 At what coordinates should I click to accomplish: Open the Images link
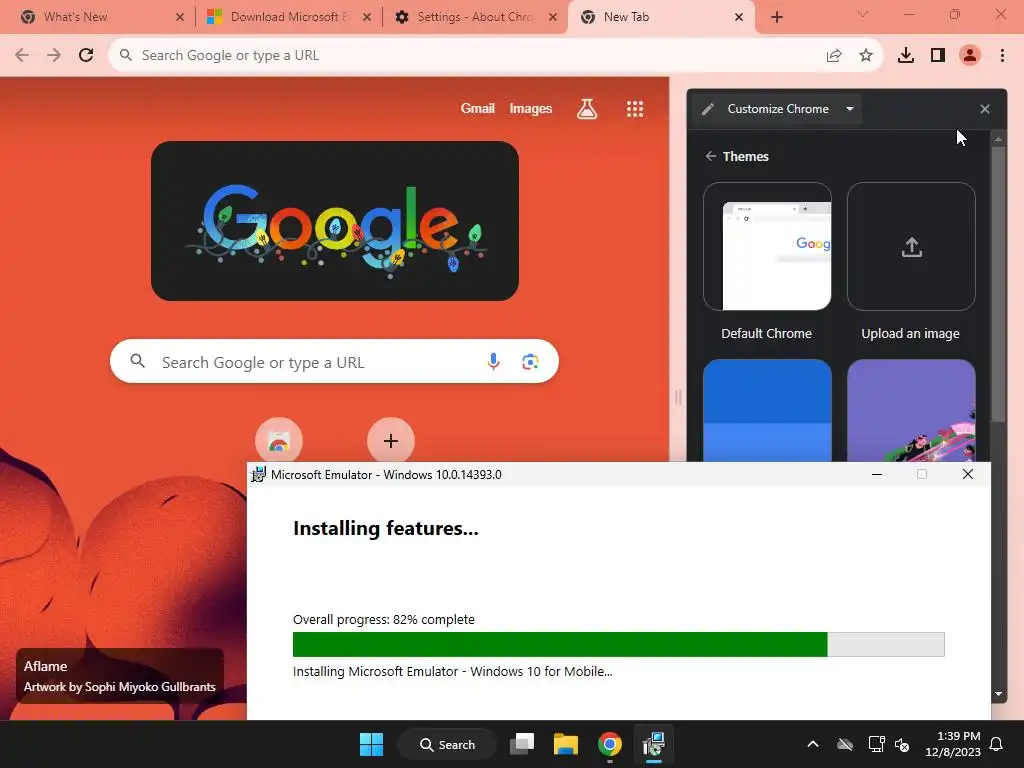click(530, 108)
